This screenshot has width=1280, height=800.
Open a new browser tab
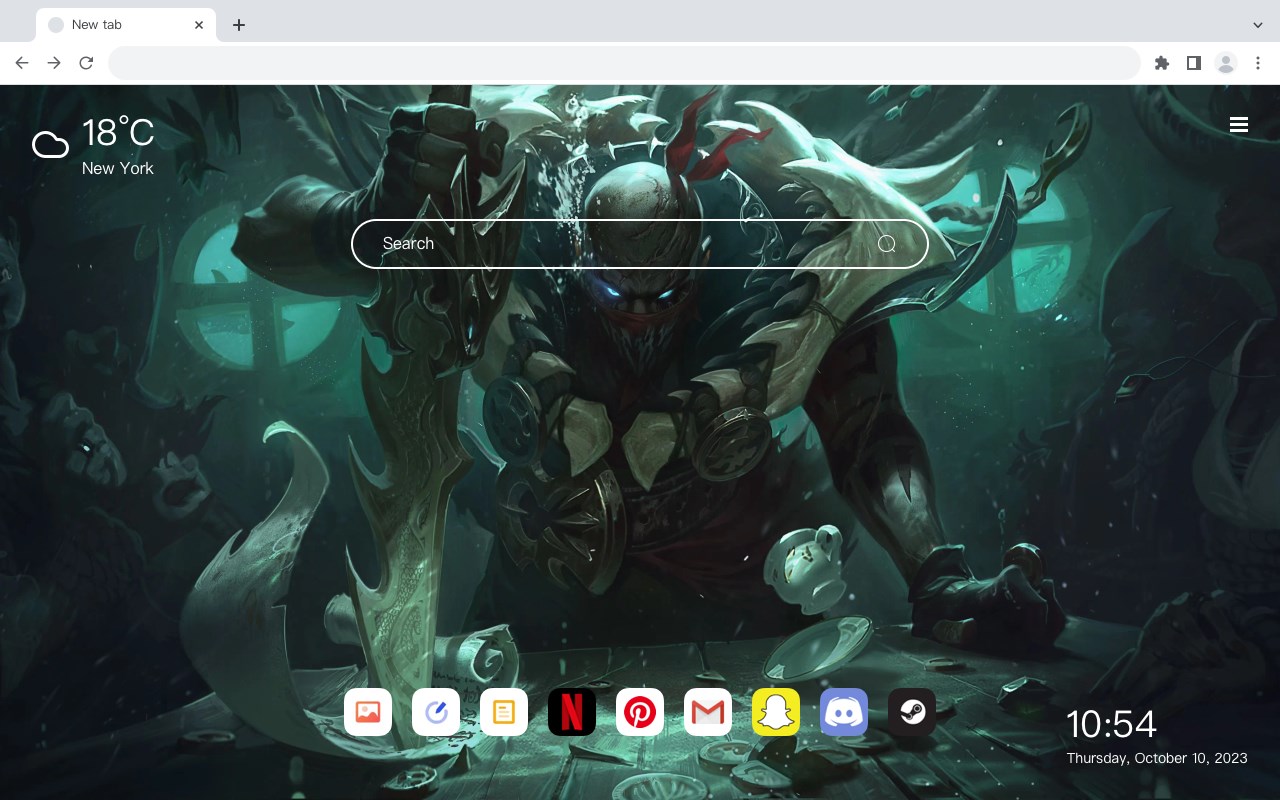[x=238, y=25]
